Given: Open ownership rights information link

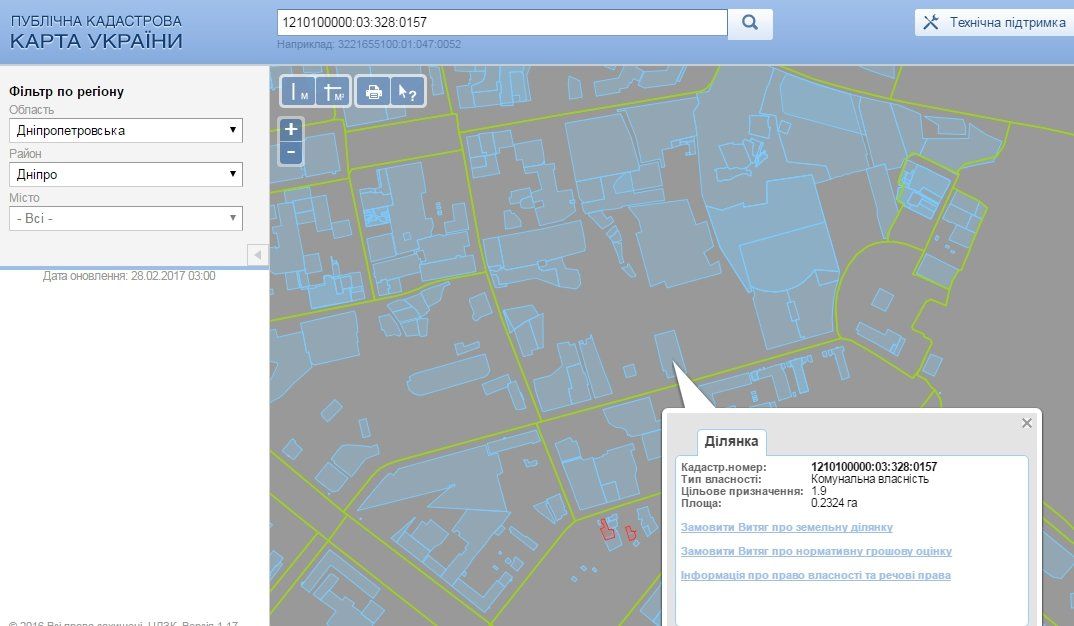Looking at the screenshot, I should pos(815,575).
